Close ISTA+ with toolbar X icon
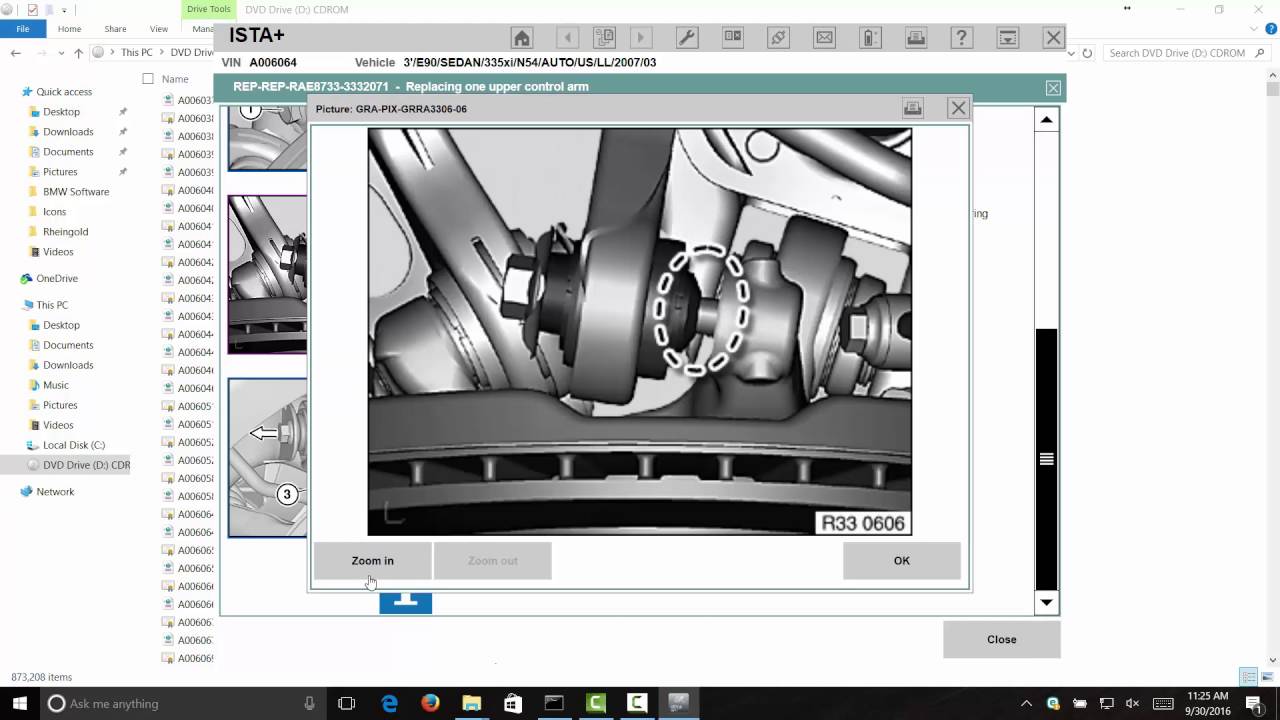 click(x=1053, y=38)
